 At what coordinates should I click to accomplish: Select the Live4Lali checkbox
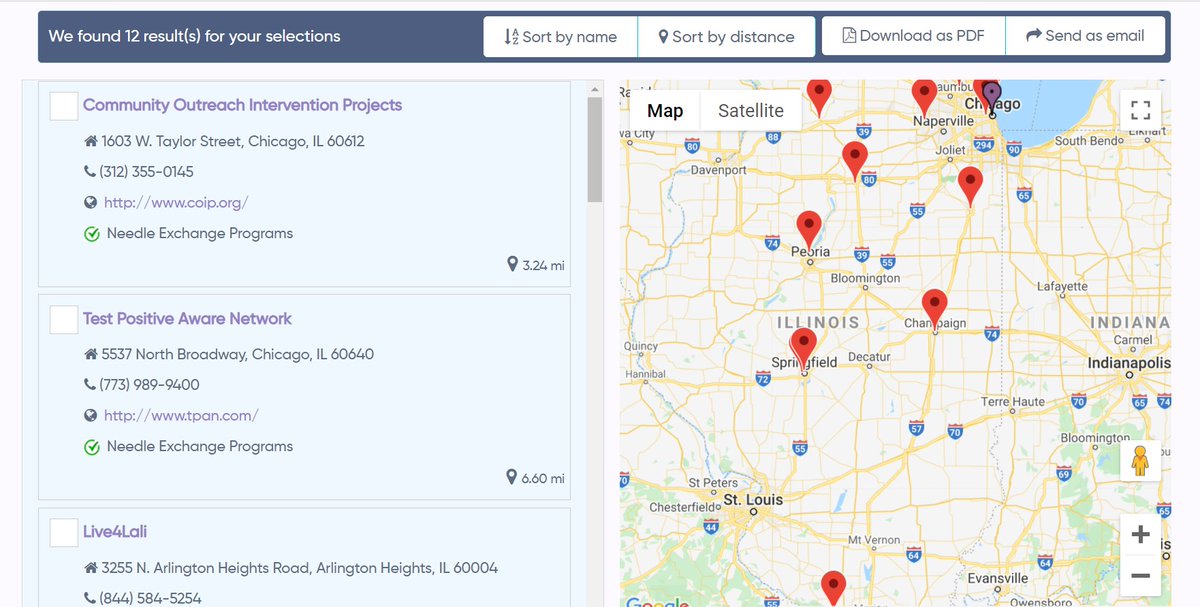(x=64, y=532)
